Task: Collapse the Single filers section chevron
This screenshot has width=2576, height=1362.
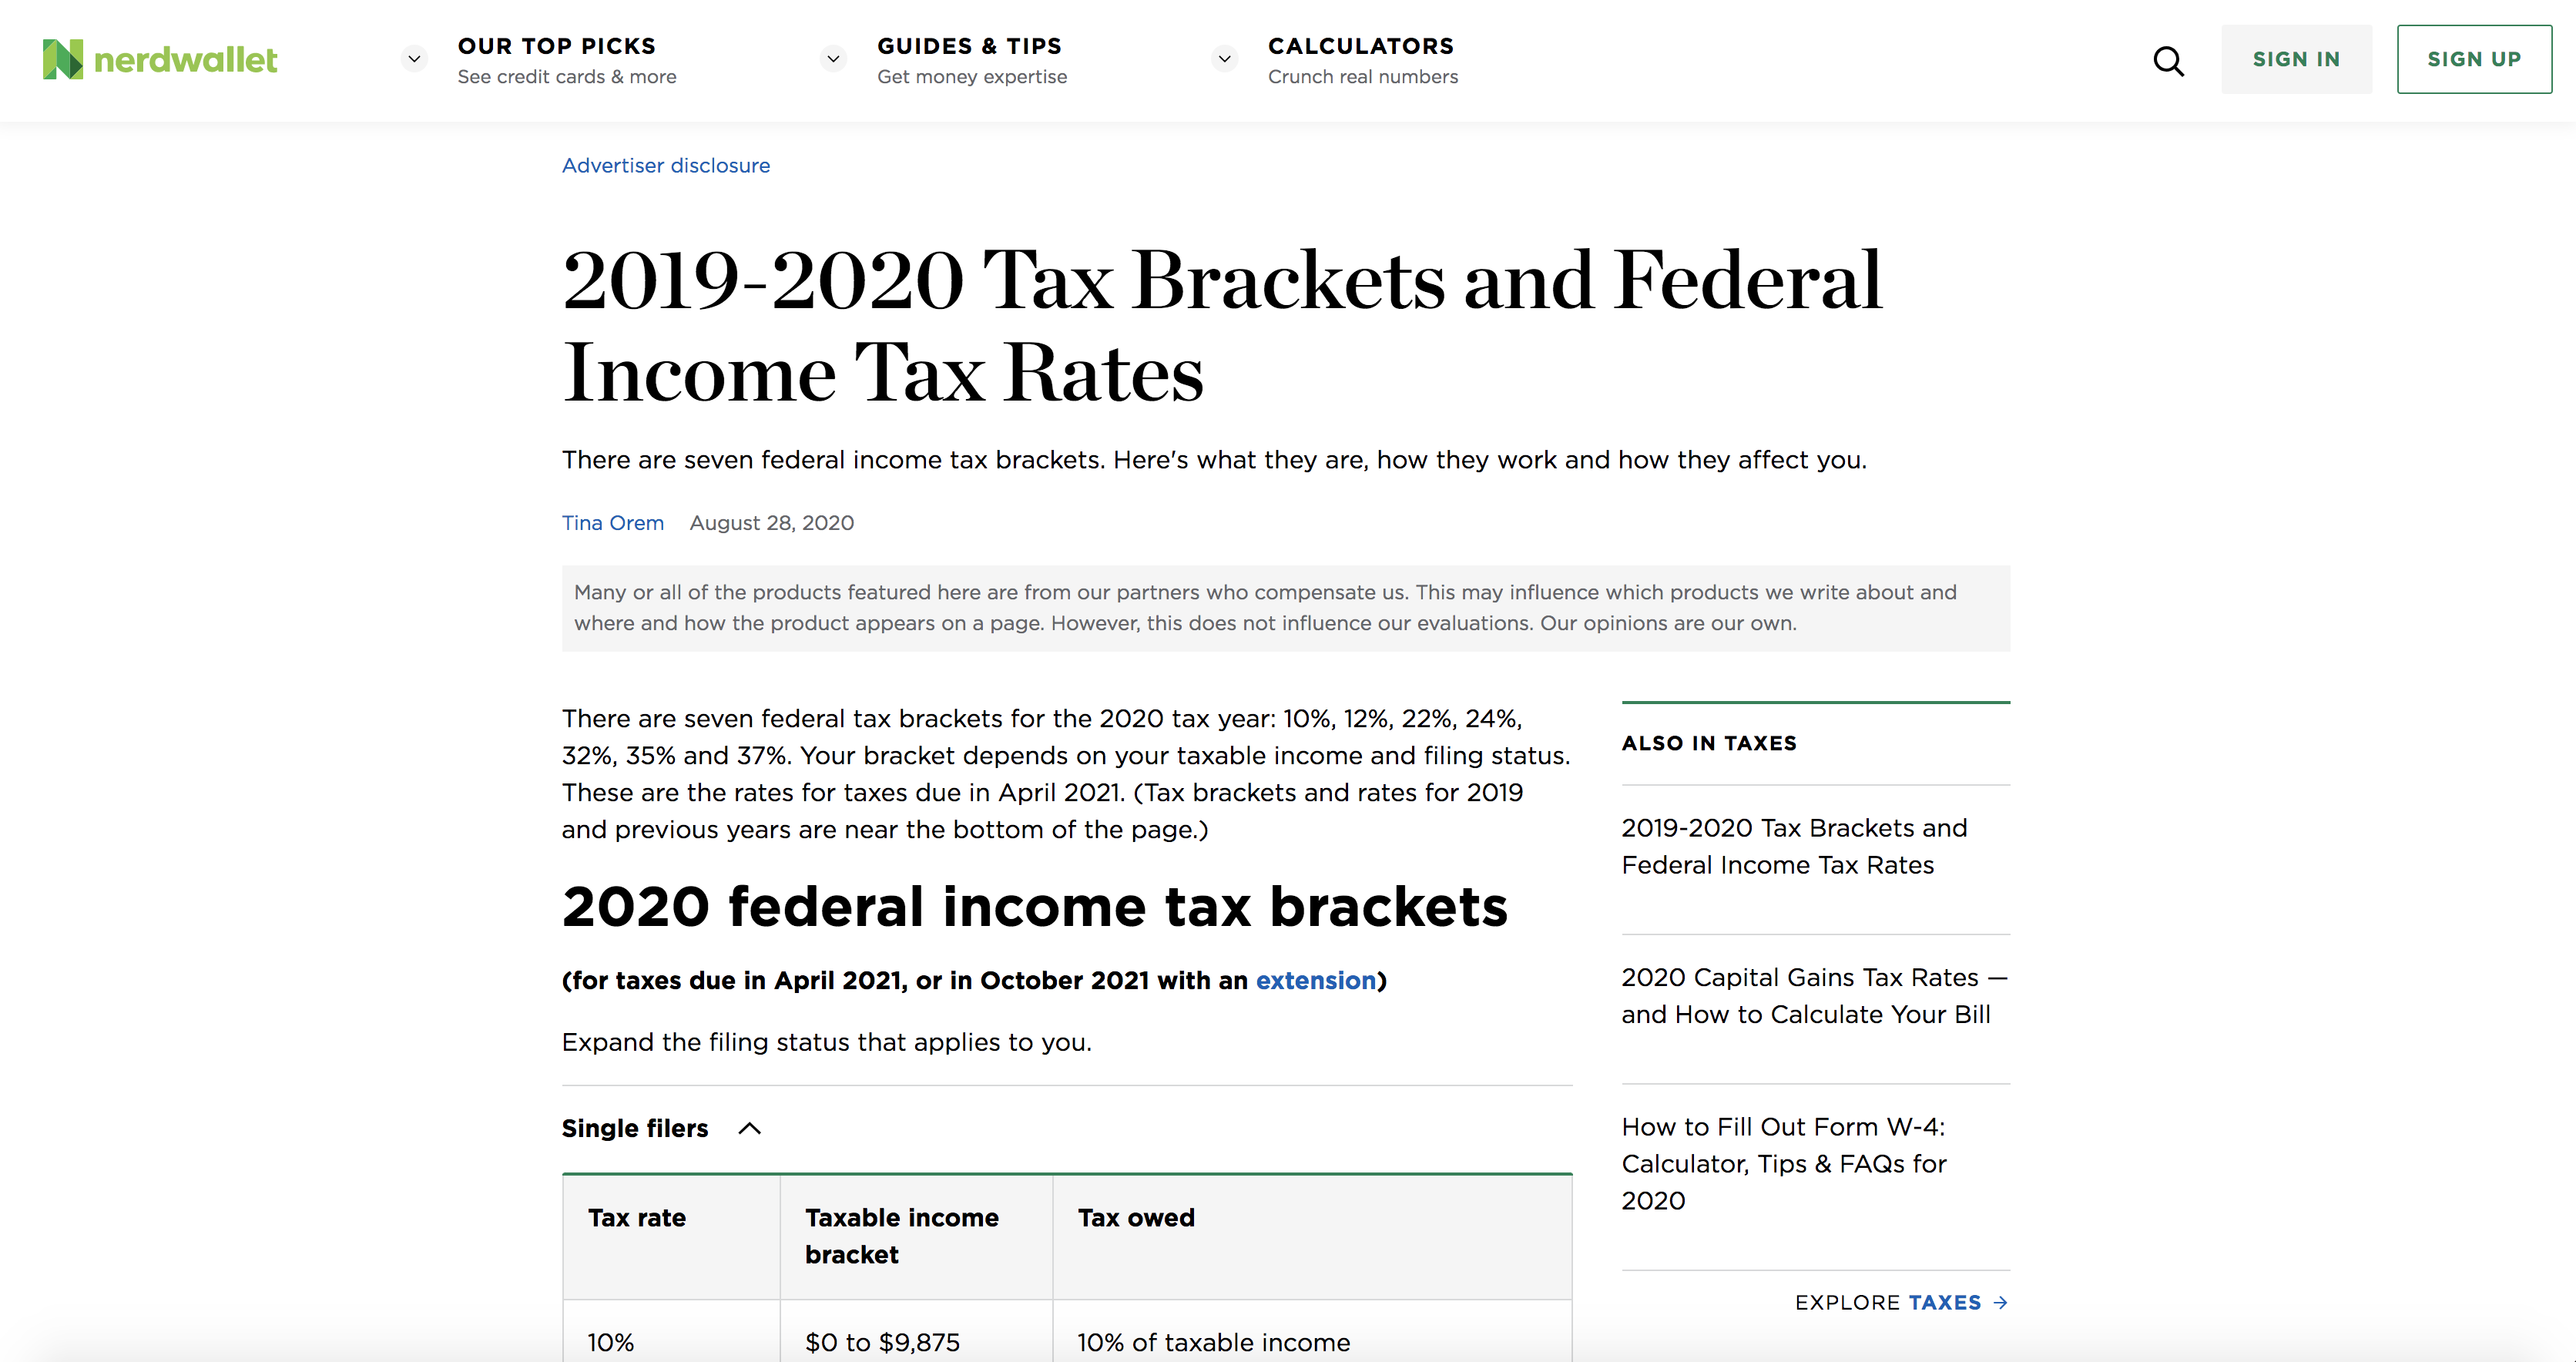Action: (x=751, y=1127)
